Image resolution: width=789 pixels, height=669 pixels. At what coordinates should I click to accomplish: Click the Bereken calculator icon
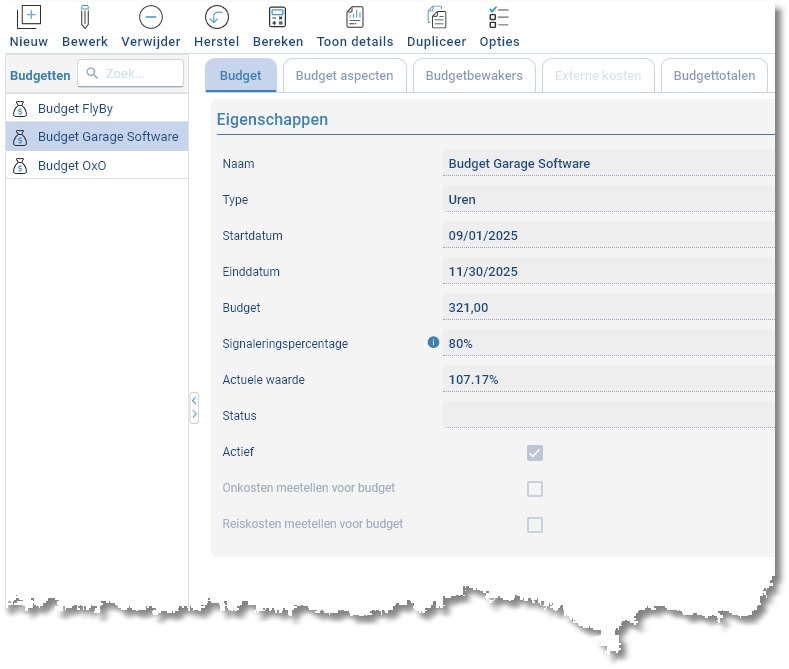tap(278, 17)
